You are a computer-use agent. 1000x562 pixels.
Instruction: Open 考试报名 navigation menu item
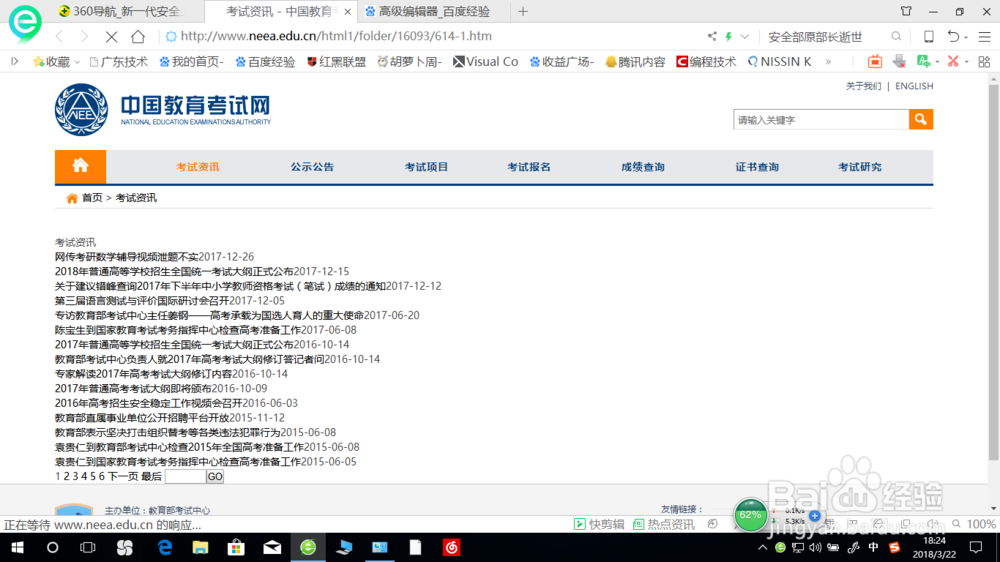529,166
